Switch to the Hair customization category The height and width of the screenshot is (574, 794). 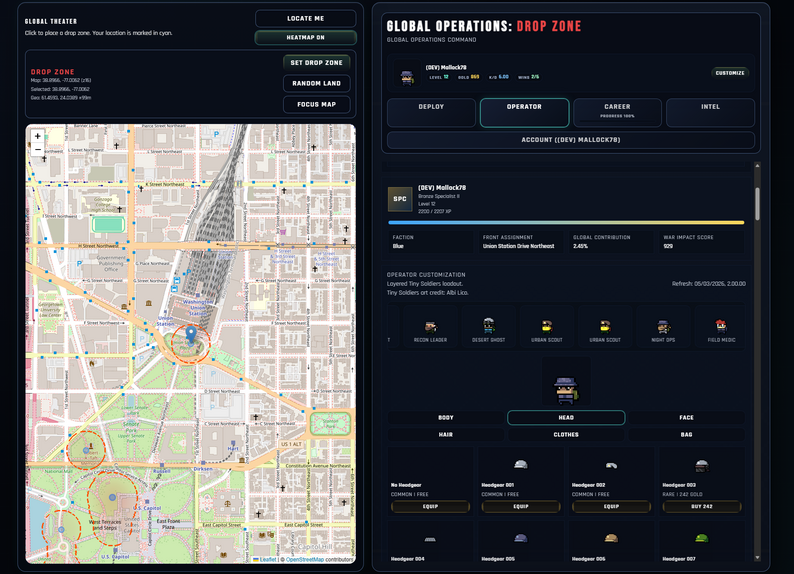[x=446, y=434]
